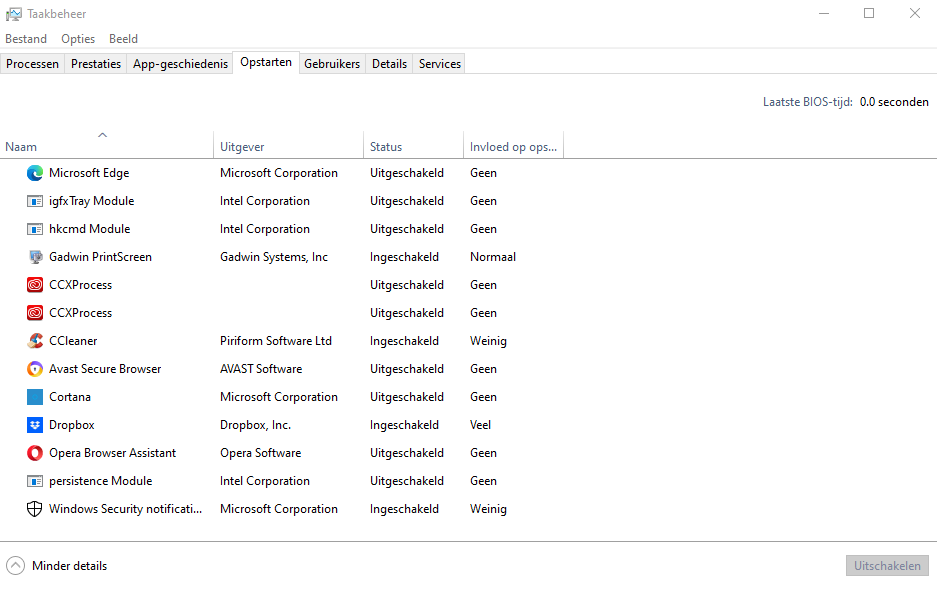Switch to the App-geschiedenis tab
Screen dimensions: 937x590
[x=180, y=64]
